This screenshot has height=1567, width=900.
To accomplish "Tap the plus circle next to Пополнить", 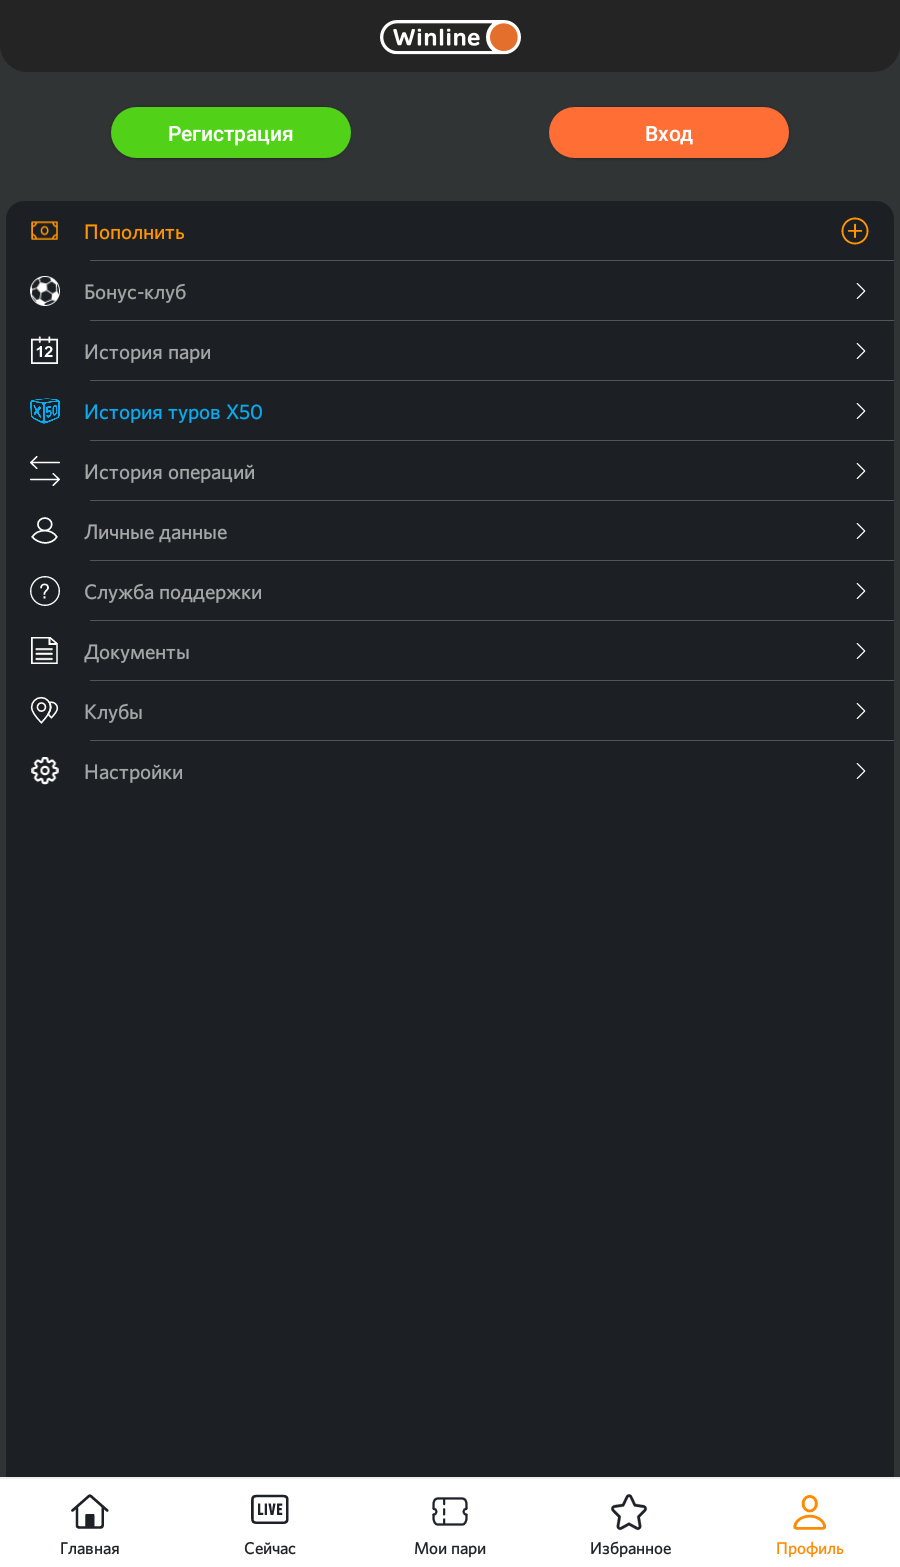I will pos(854,231).
